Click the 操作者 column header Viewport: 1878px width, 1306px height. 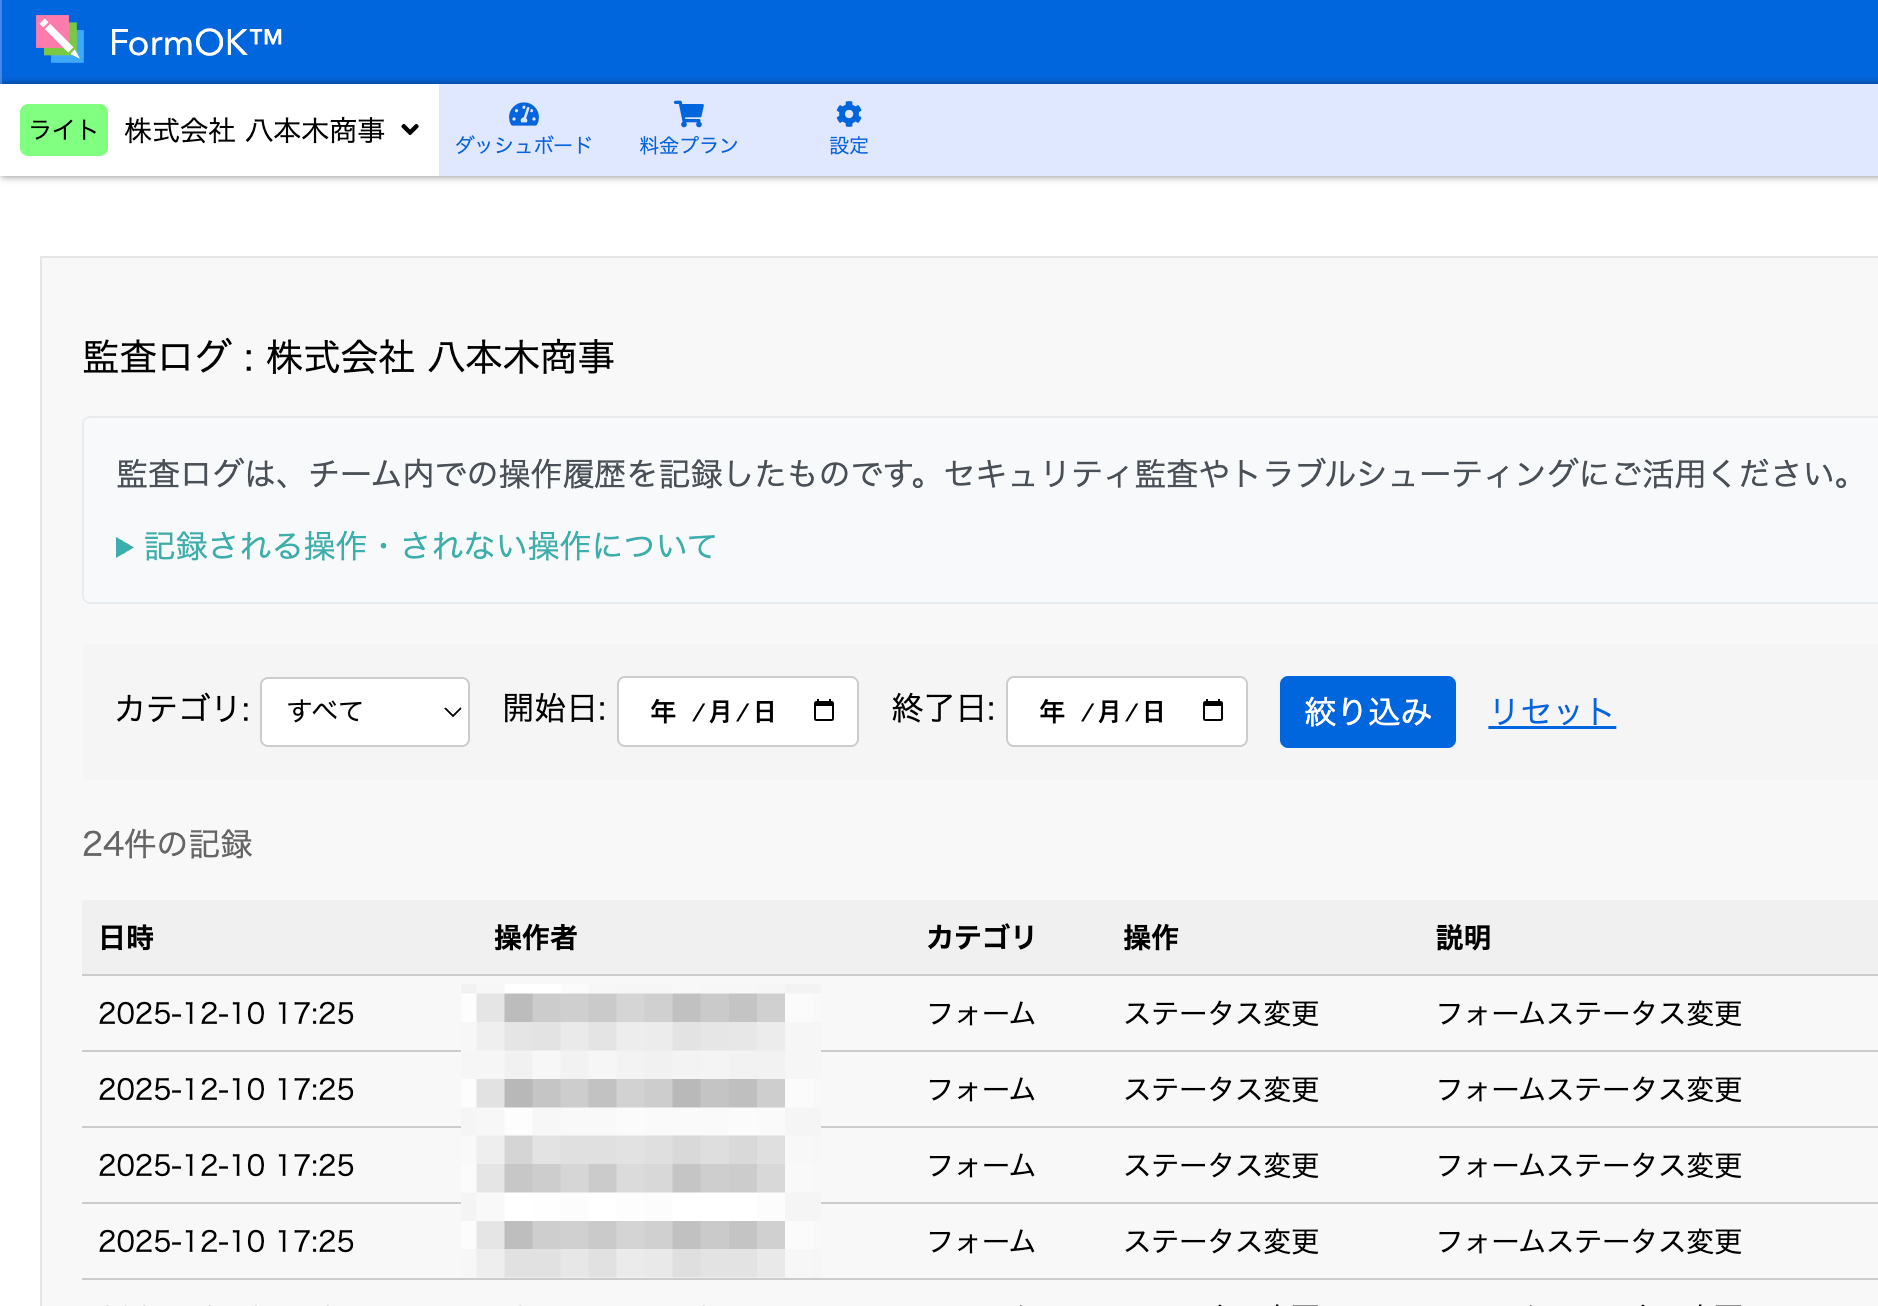[535, 938]
